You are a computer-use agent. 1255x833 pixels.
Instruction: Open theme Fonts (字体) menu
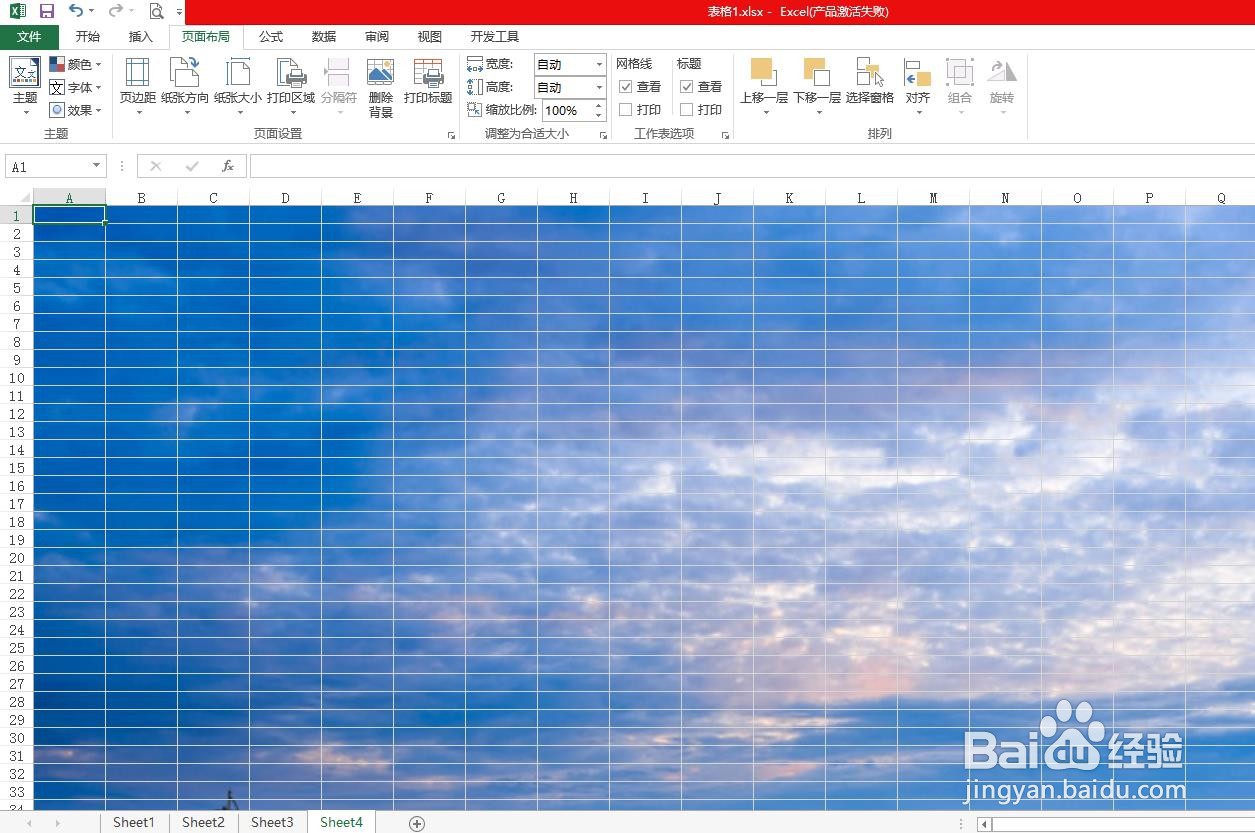coord(76,87)
